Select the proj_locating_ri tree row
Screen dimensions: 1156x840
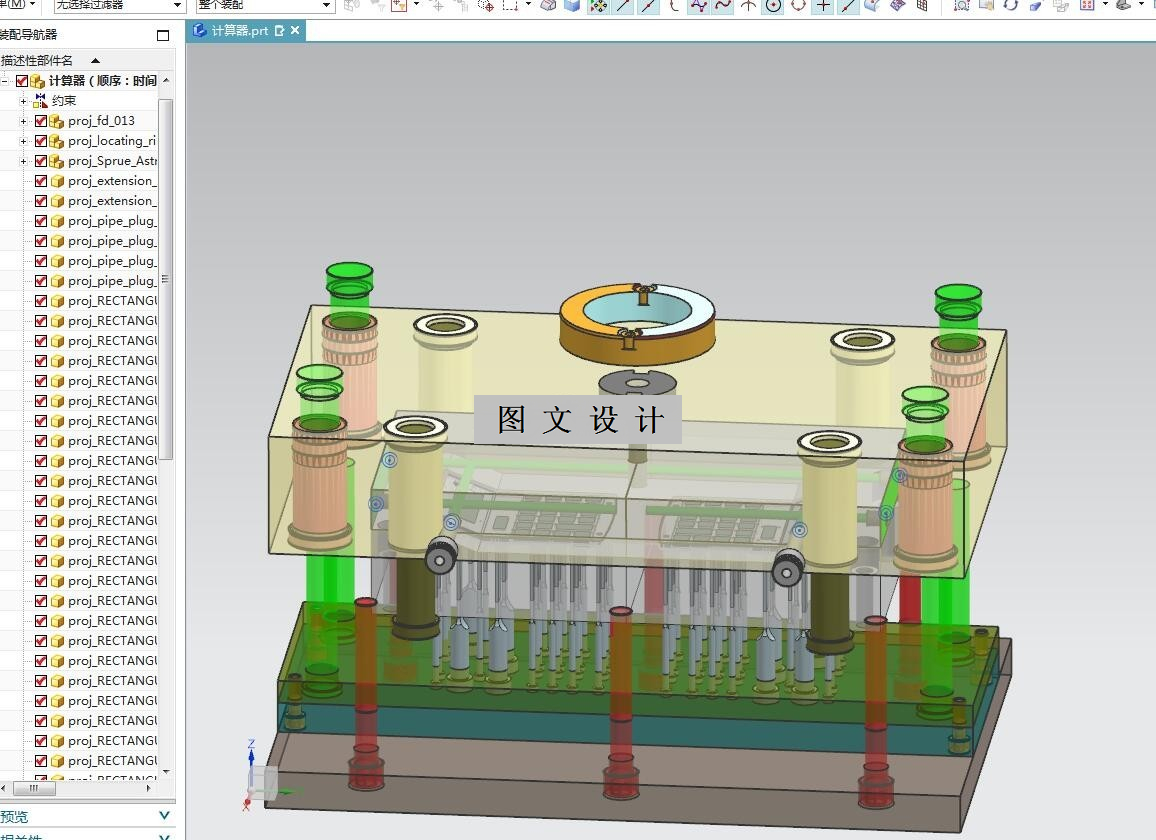pyautogui.click(x=112, y=141)
